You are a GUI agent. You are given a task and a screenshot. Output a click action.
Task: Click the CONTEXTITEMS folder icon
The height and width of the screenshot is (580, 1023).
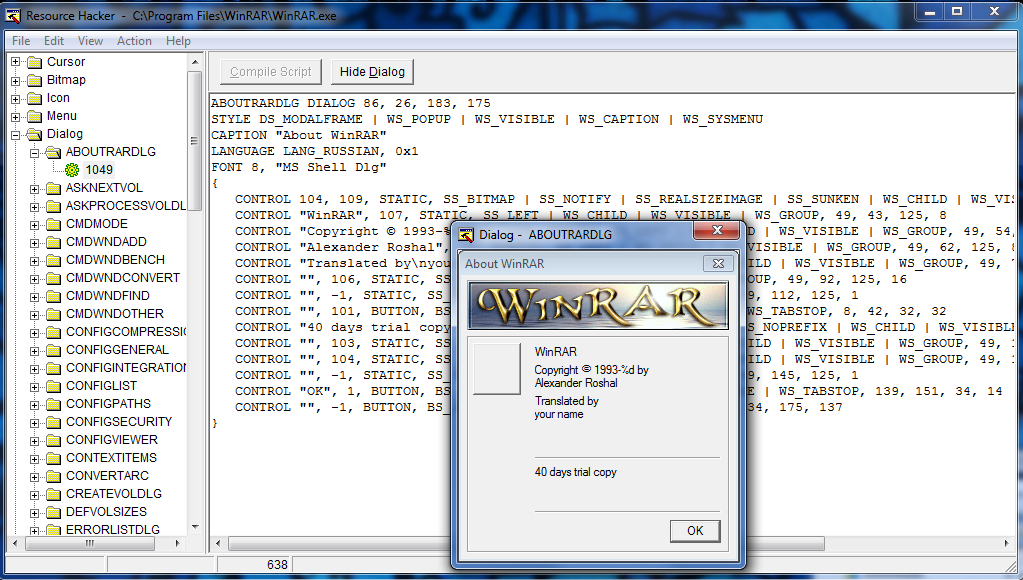pyautogui.click(x=53, y=458)
